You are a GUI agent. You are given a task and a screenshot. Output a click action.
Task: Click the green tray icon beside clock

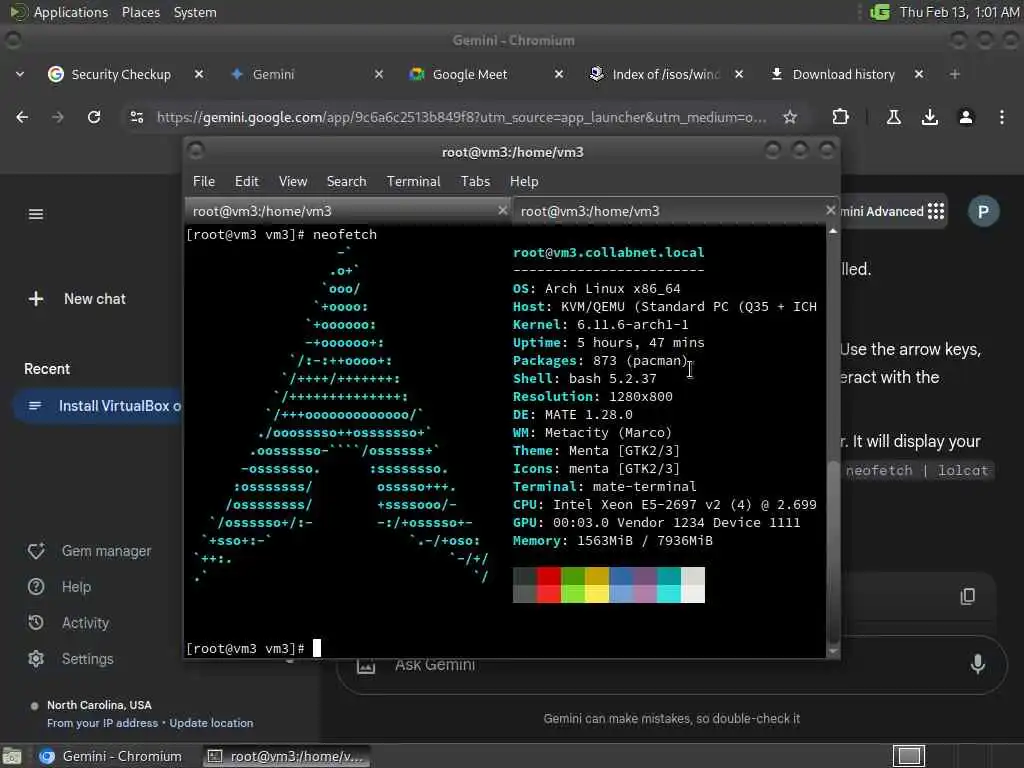click(880, 12)
